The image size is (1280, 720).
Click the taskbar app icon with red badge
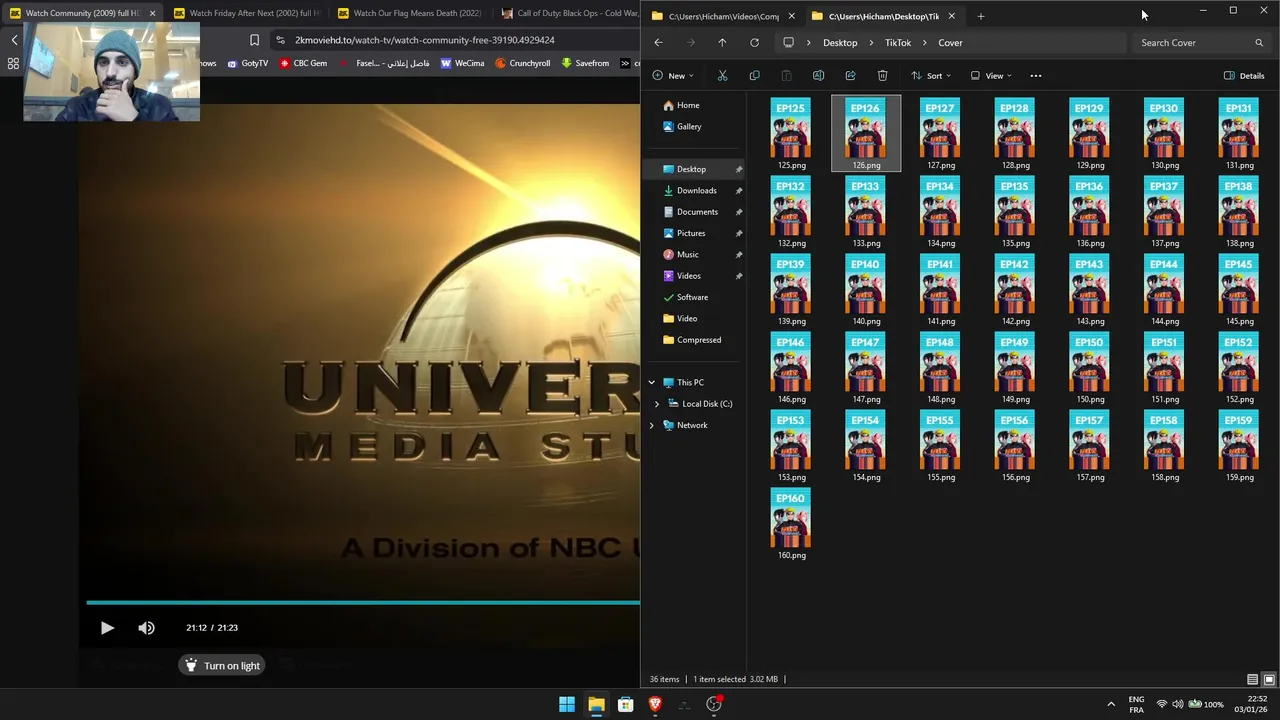pos(714,704)
